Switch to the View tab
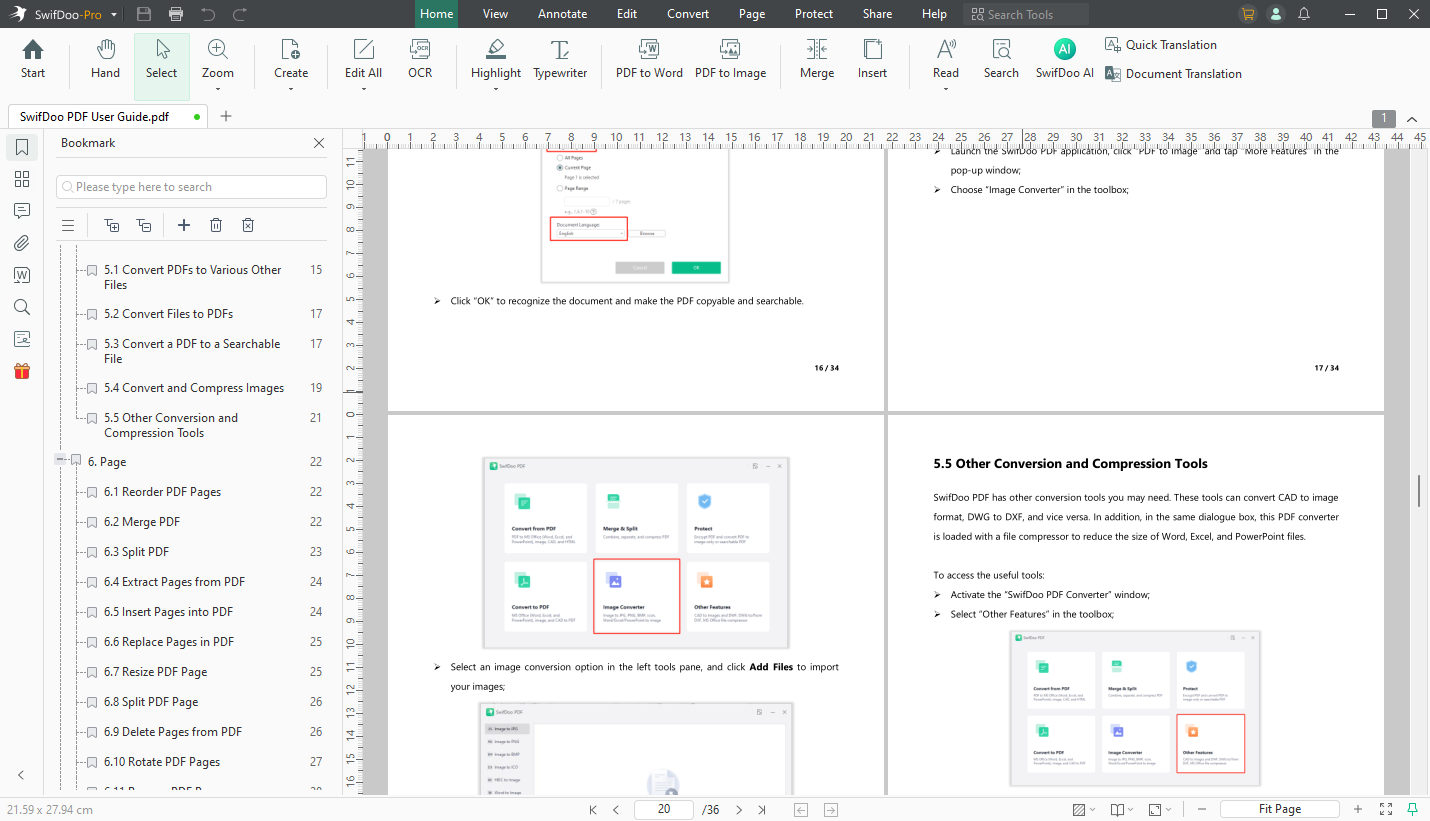Viewport: 1430px width, 821px height. click(495, 14)
